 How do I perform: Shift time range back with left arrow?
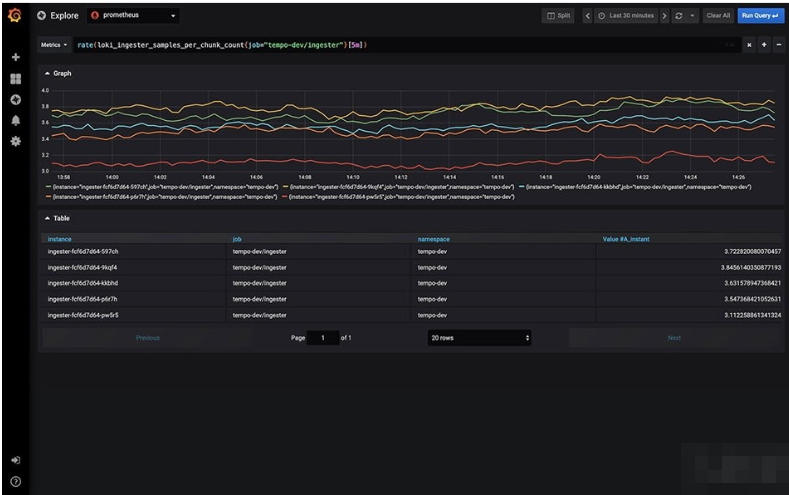click(x=587, y=16)
